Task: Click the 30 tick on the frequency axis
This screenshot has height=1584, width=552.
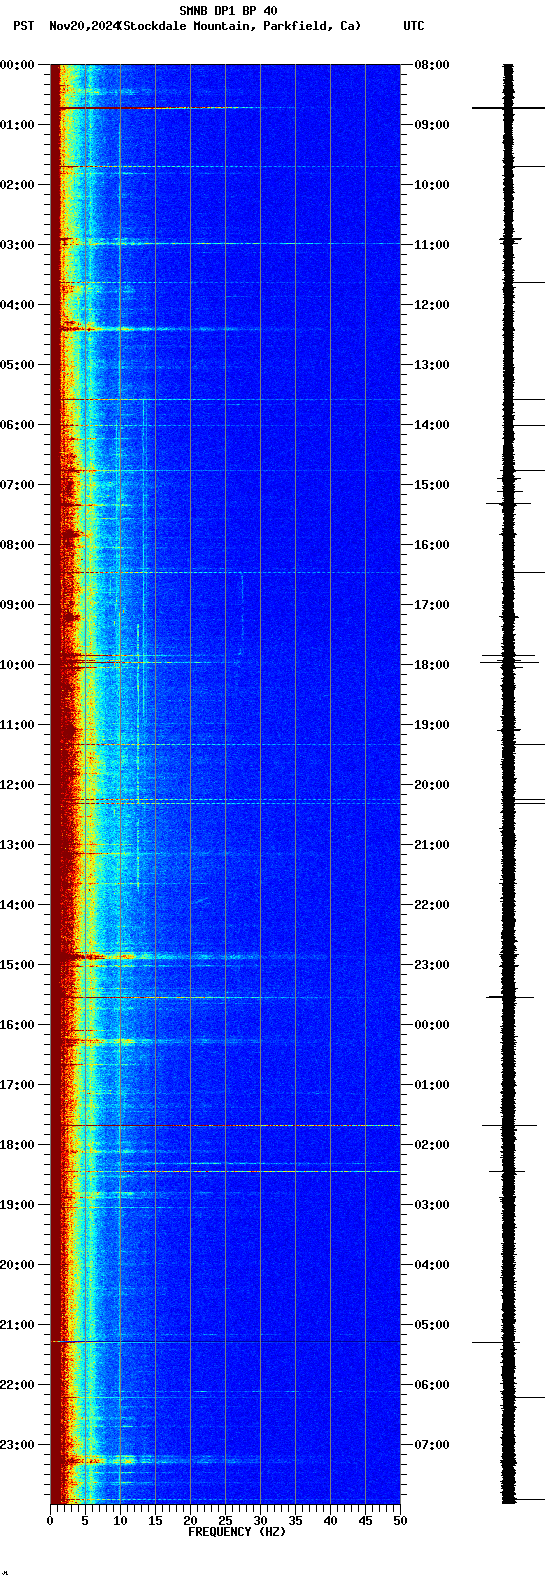Action: tap(260, 1521)
